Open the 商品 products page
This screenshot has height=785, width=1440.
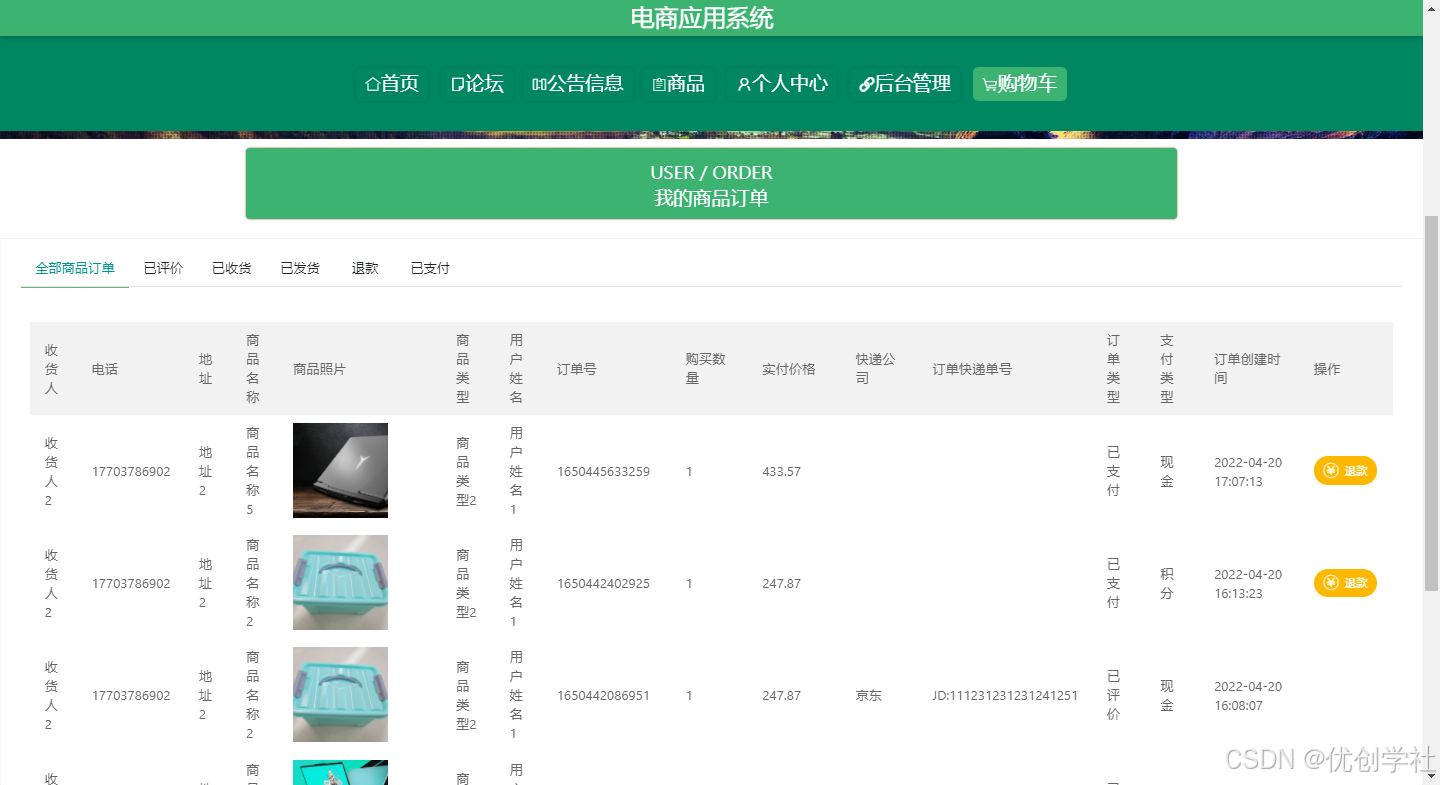click(678, 84)
